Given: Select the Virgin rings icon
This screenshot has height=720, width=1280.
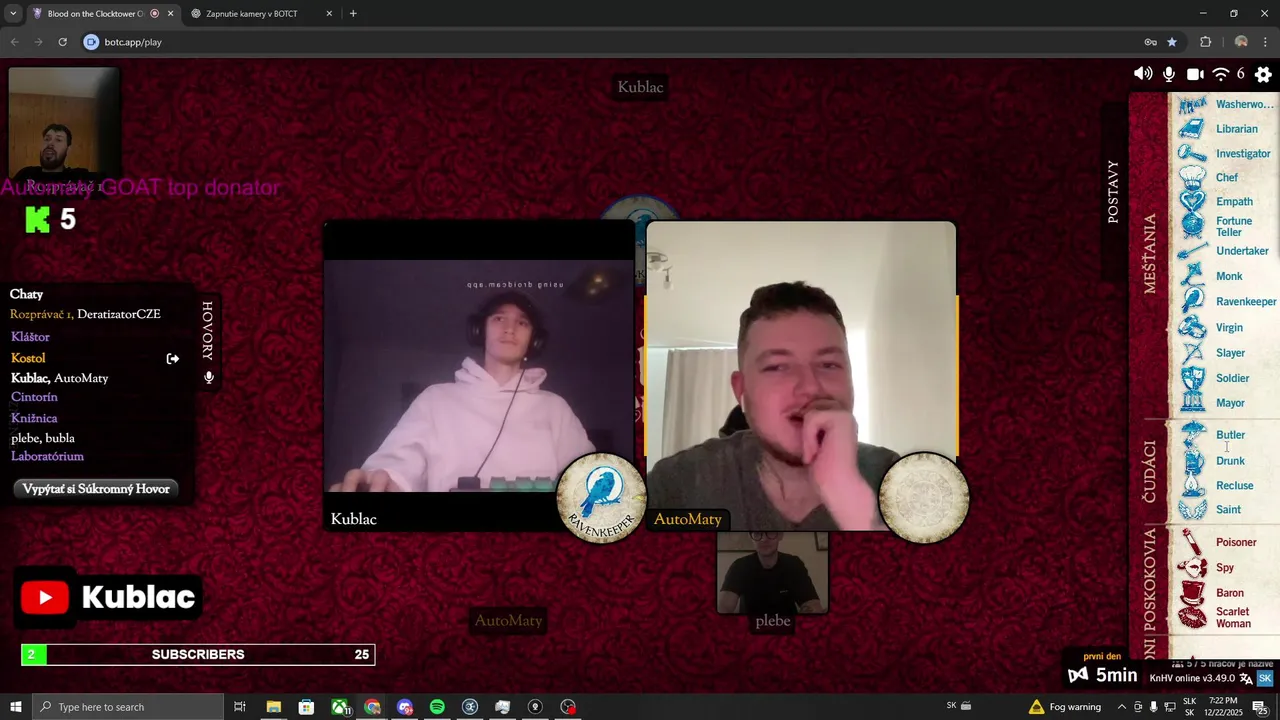Looking at the screenshot, I should (1192, 328).
